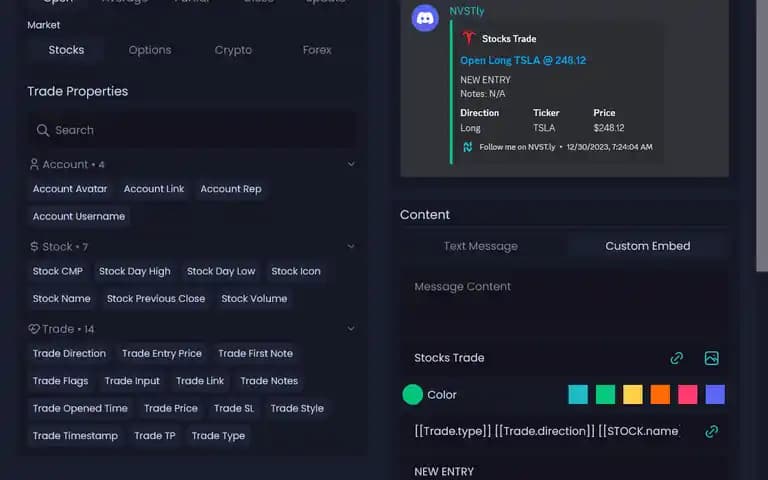Insert the Trade First Note property
This screenshot has height=480, width=768.
tap(256, 354)
